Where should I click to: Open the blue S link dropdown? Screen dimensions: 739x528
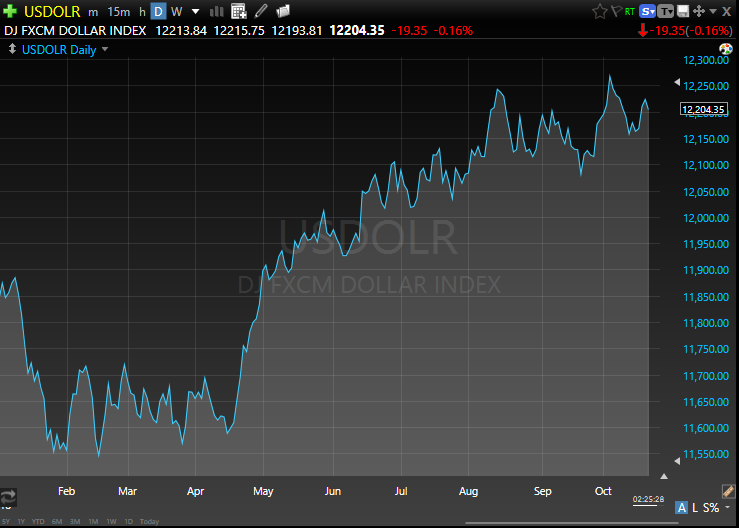(x=648, y=11)
